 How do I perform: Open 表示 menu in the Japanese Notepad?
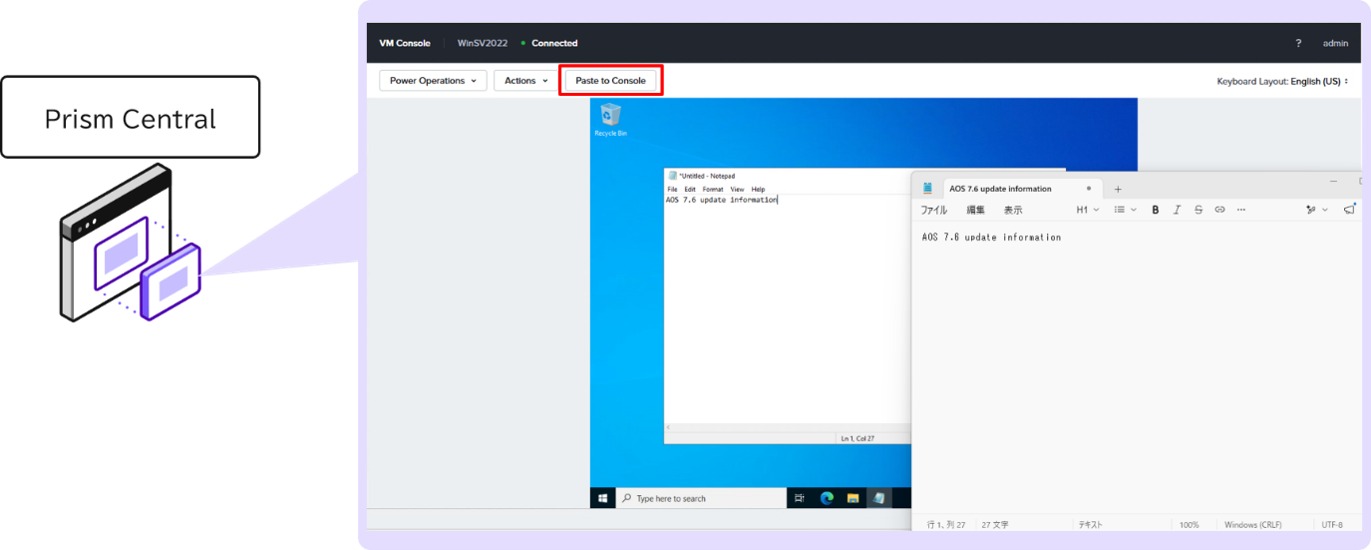pos(1013,210)
